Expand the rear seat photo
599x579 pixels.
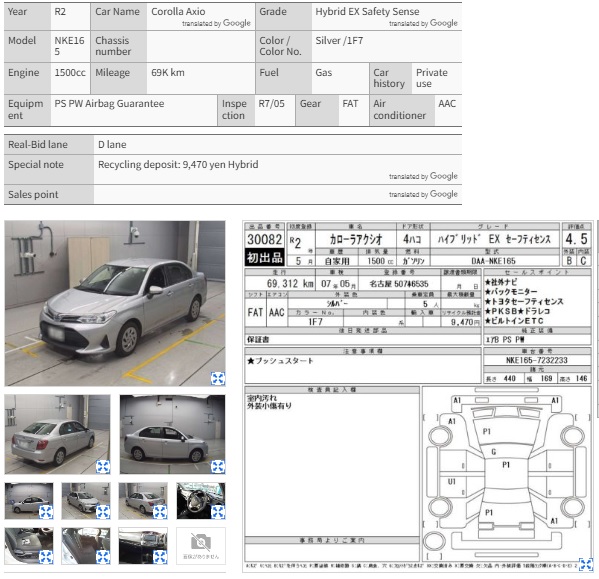click(x=103, y=557)
